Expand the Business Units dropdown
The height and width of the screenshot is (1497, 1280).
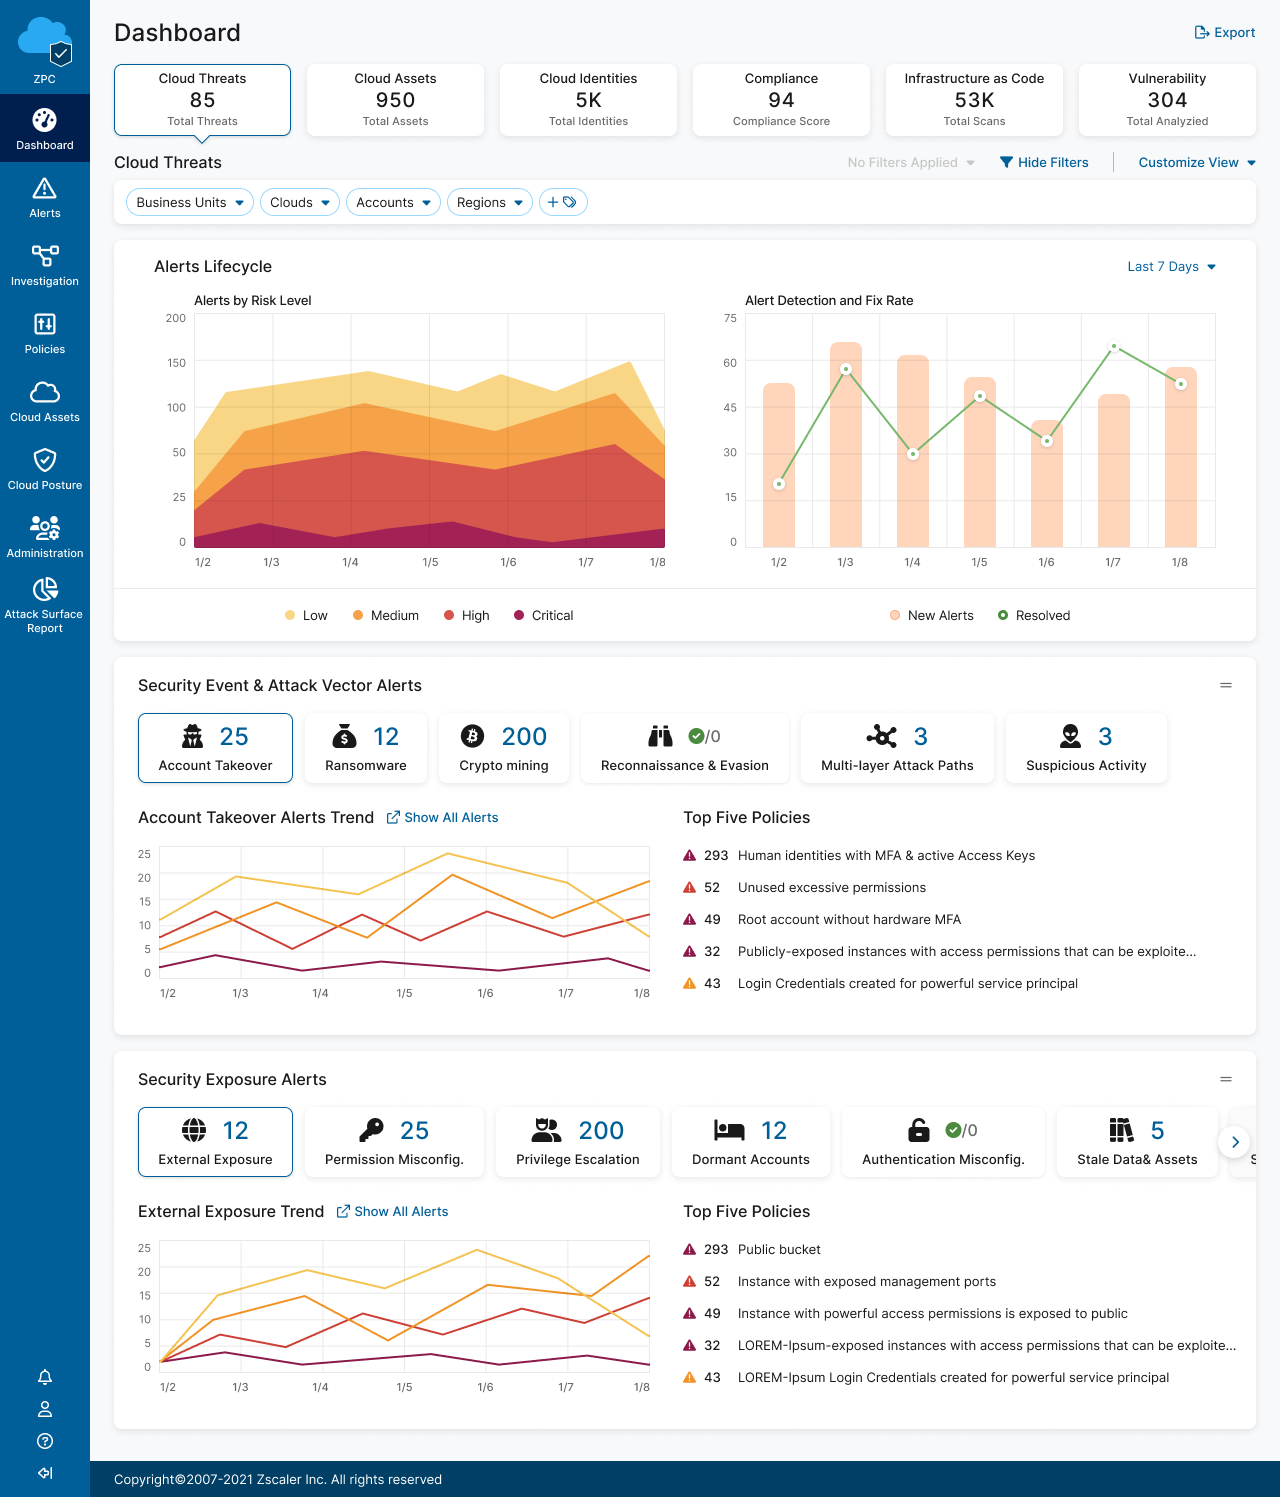189,202
